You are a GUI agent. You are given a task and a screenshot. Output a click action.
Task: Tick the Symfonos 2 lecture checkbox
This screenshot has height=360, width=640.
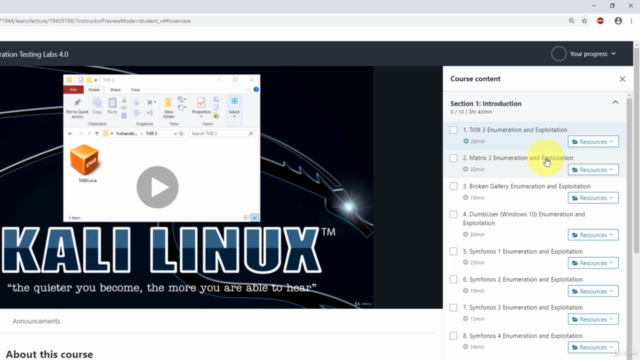point(453,280)
